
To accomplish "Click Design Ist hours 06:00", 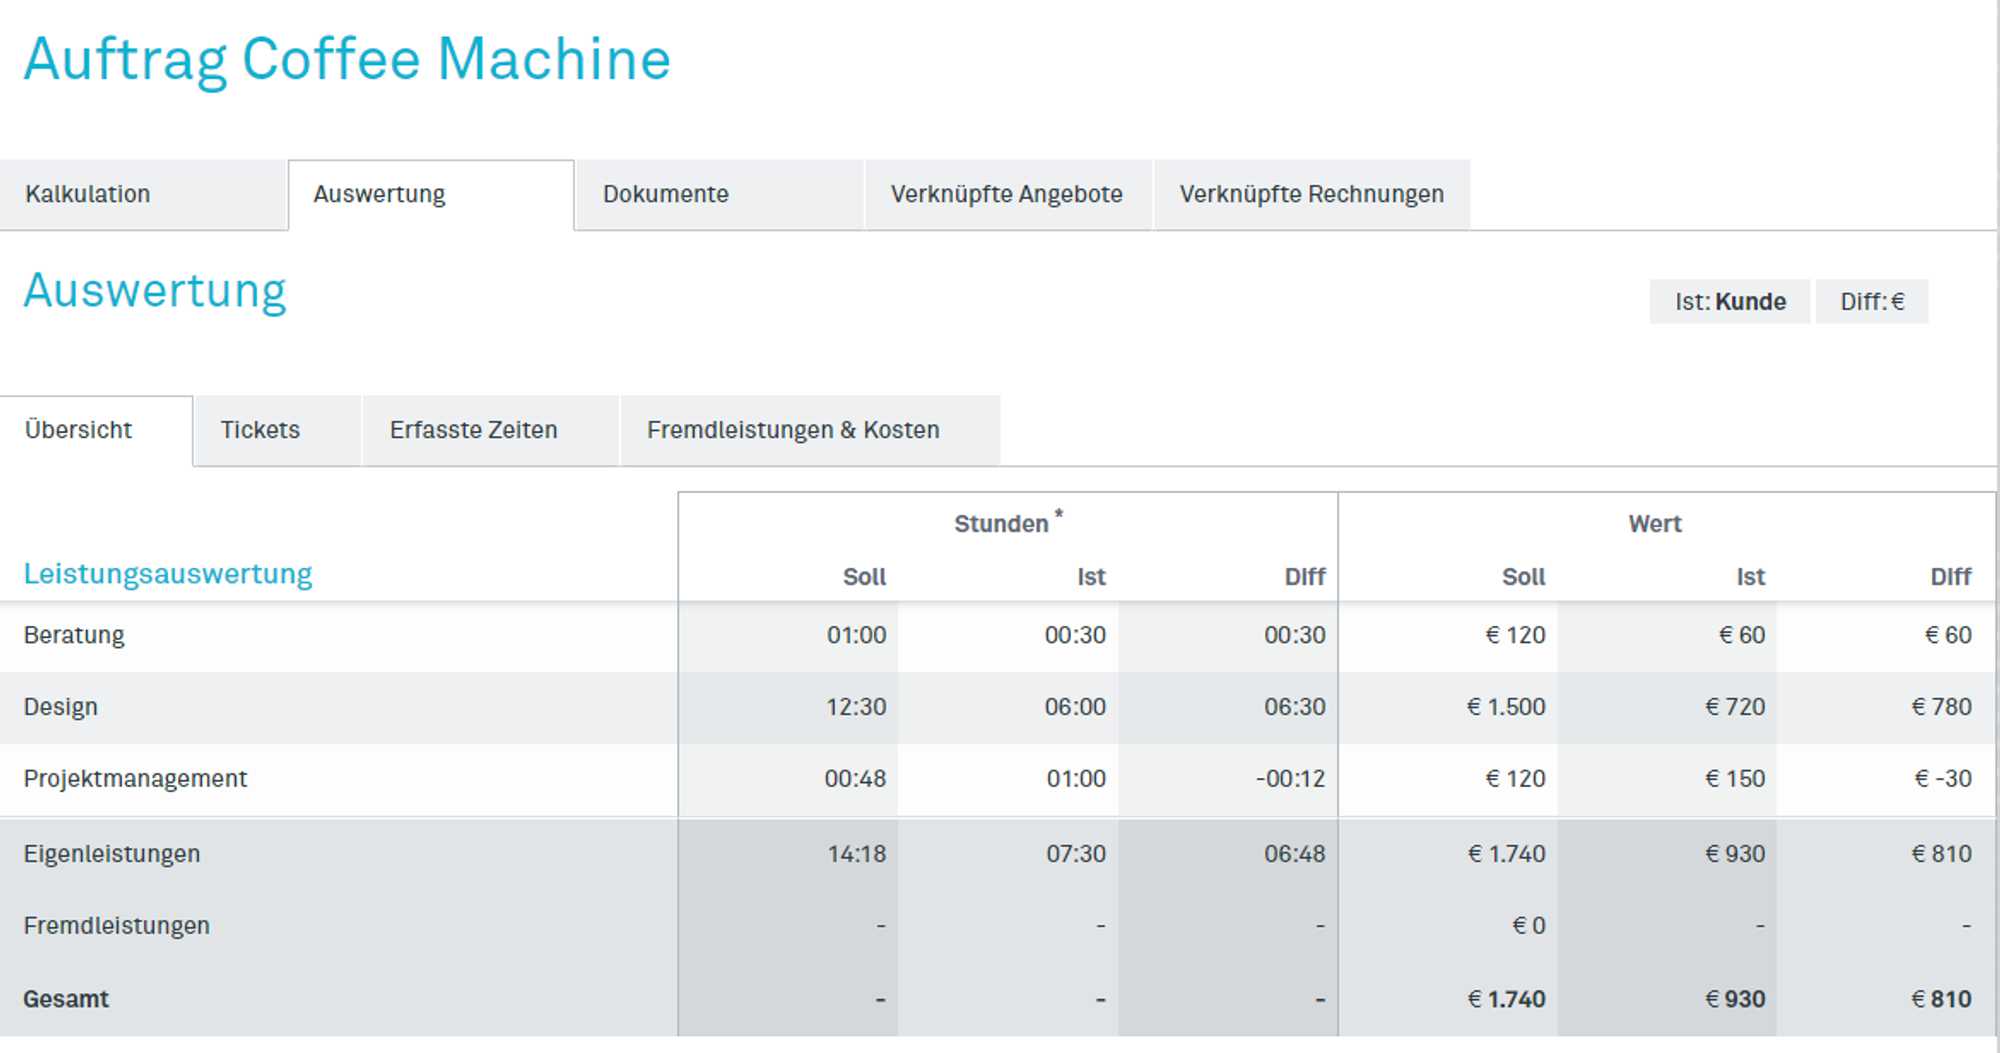I will pos(1075,708).
